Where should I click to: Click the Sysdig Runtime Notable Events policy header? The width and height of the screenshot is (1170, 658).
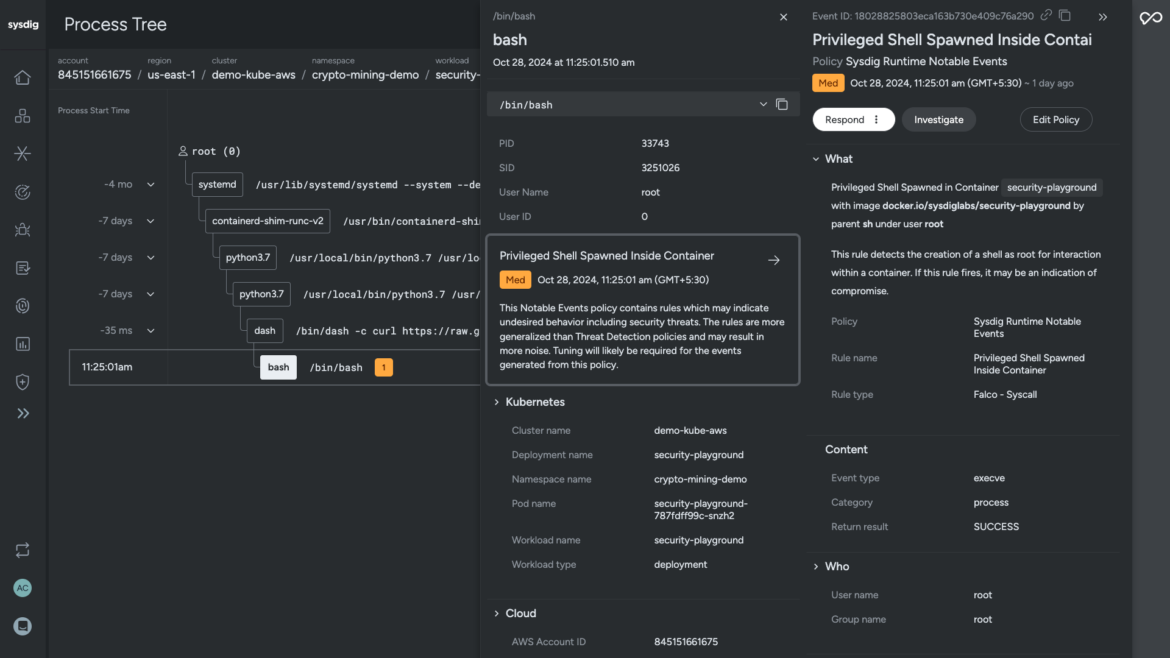[926, 61]
